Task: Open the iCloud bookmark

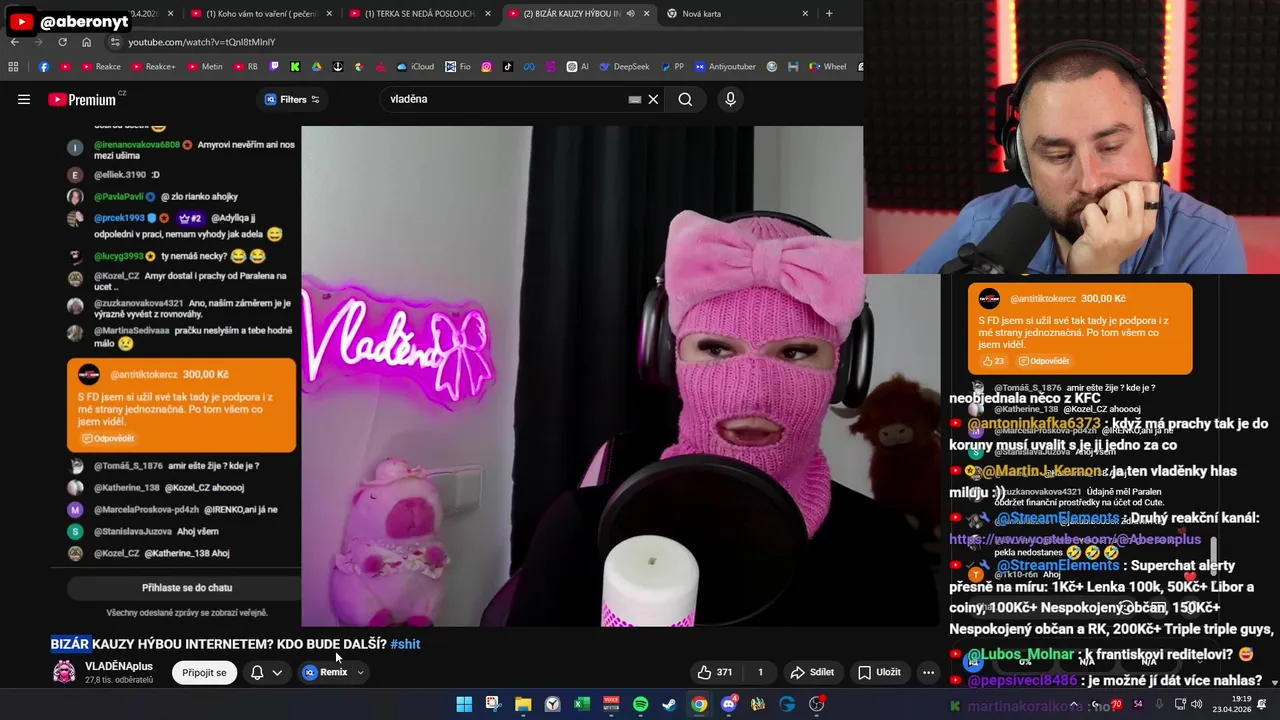Action: pyautogui.click(x=416, y=67)
